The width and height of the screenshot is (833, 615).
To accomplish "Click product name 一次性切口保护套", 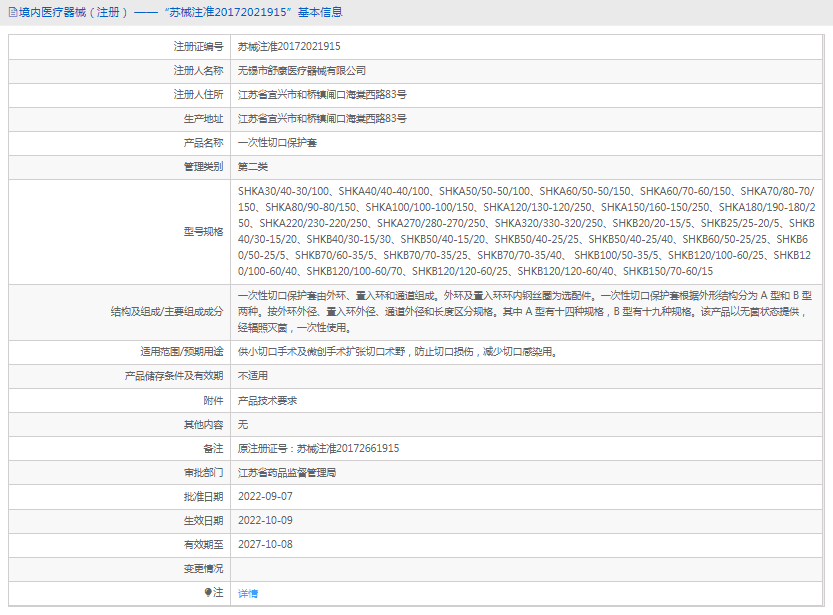I will [x=277, y=143].
